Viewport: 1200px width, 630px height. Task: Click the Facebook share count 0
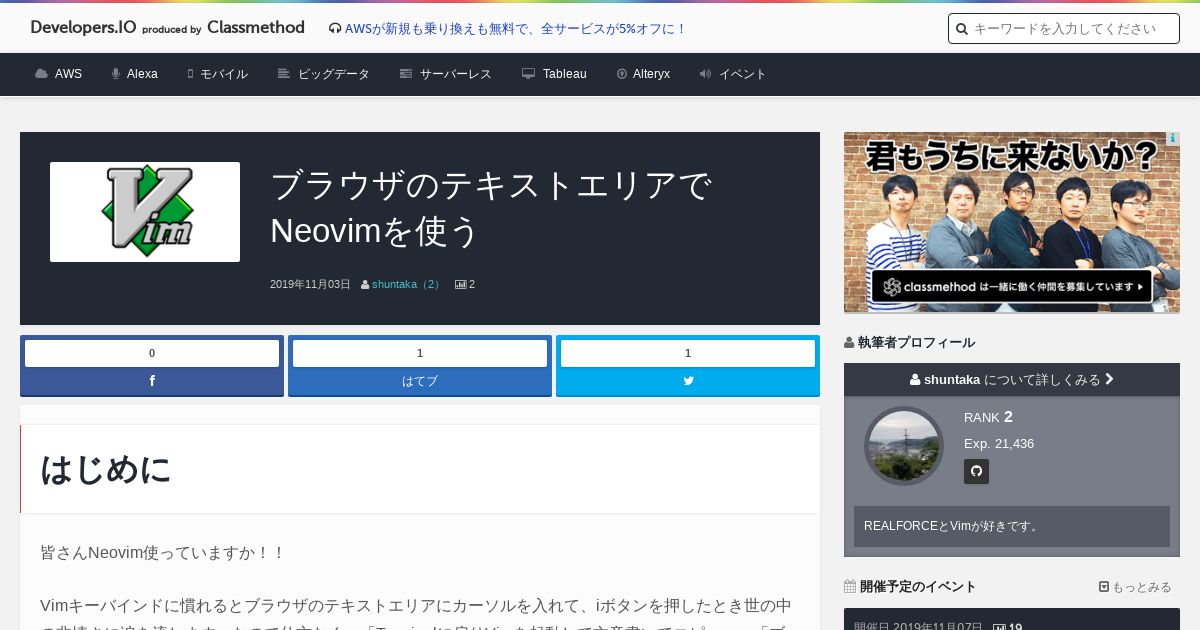152,353
